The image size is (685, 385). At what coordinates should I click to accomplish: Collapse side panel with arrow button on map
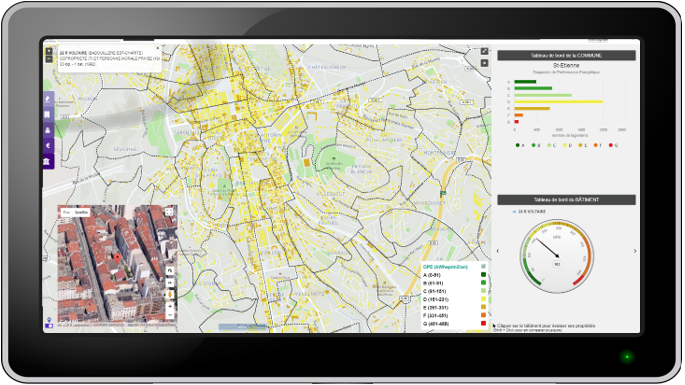tap(484, 63)
